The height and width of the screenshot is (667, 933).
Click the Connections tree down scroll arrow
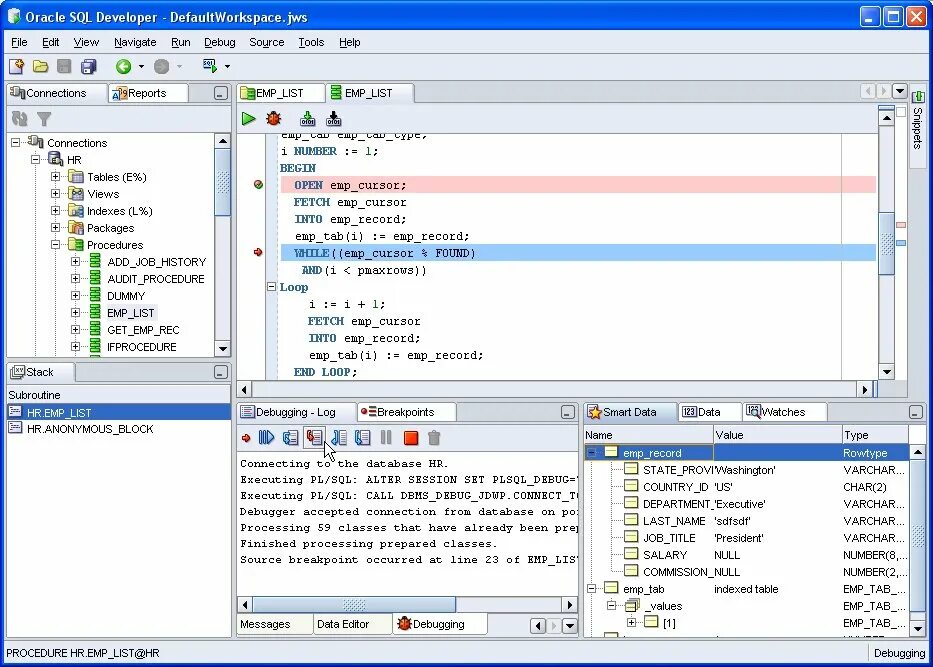click(223, 349)
